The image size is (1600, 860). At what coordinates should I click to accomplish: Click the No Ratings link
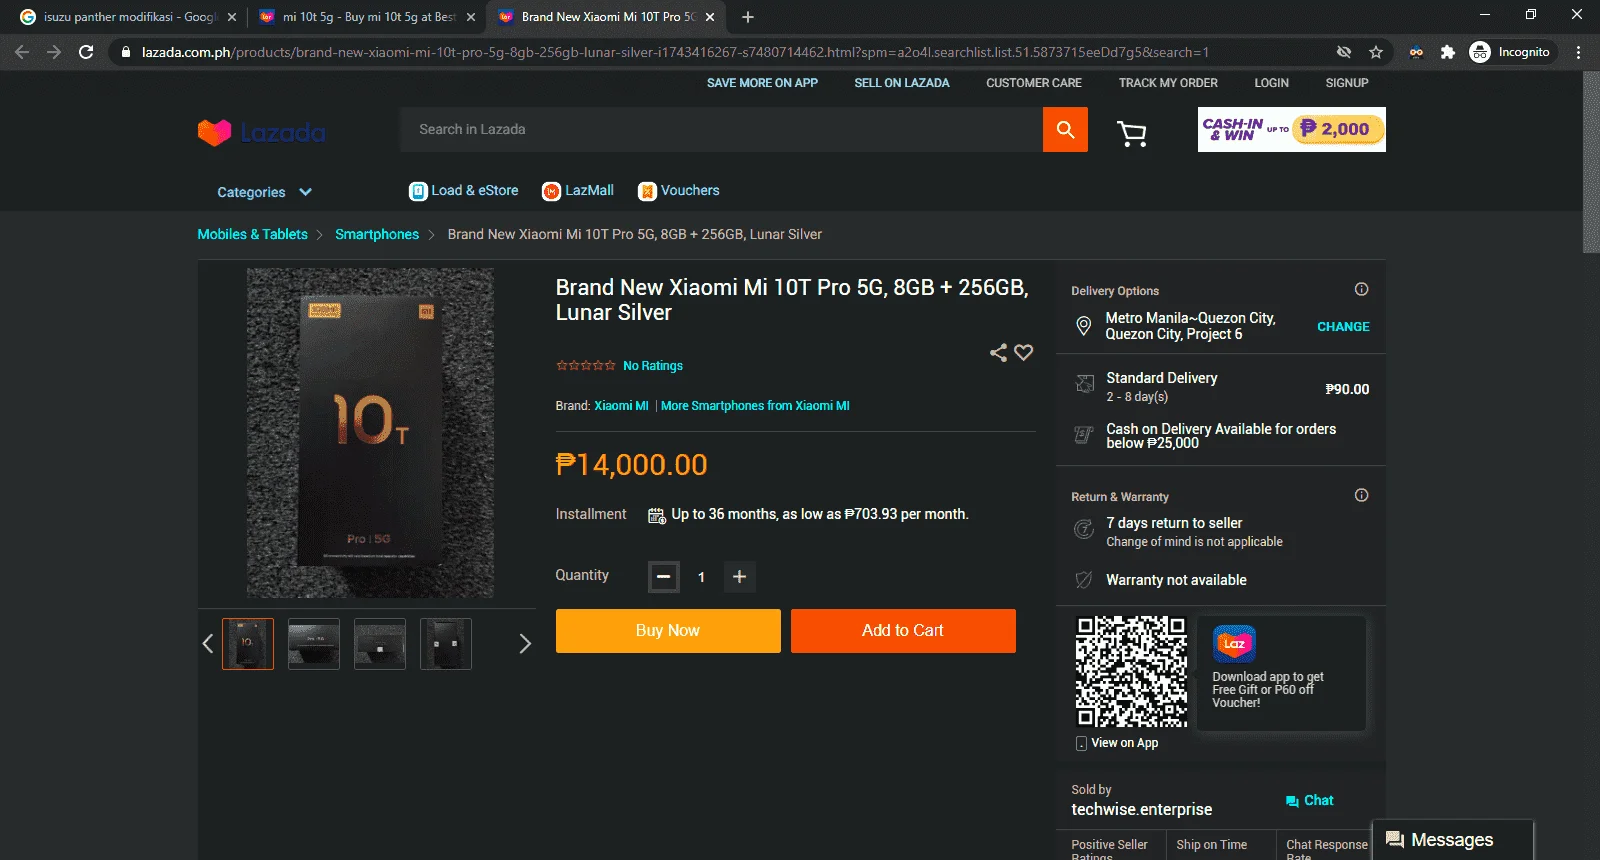pyautogui.click(x=653, y=366)
